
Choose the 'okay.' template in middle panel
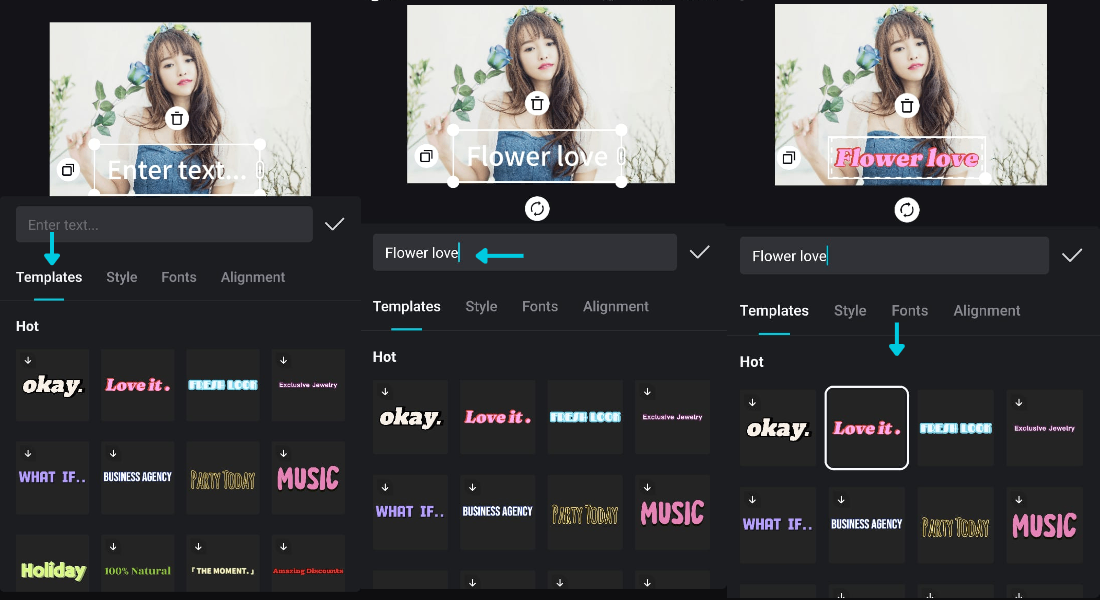[410, 417]
